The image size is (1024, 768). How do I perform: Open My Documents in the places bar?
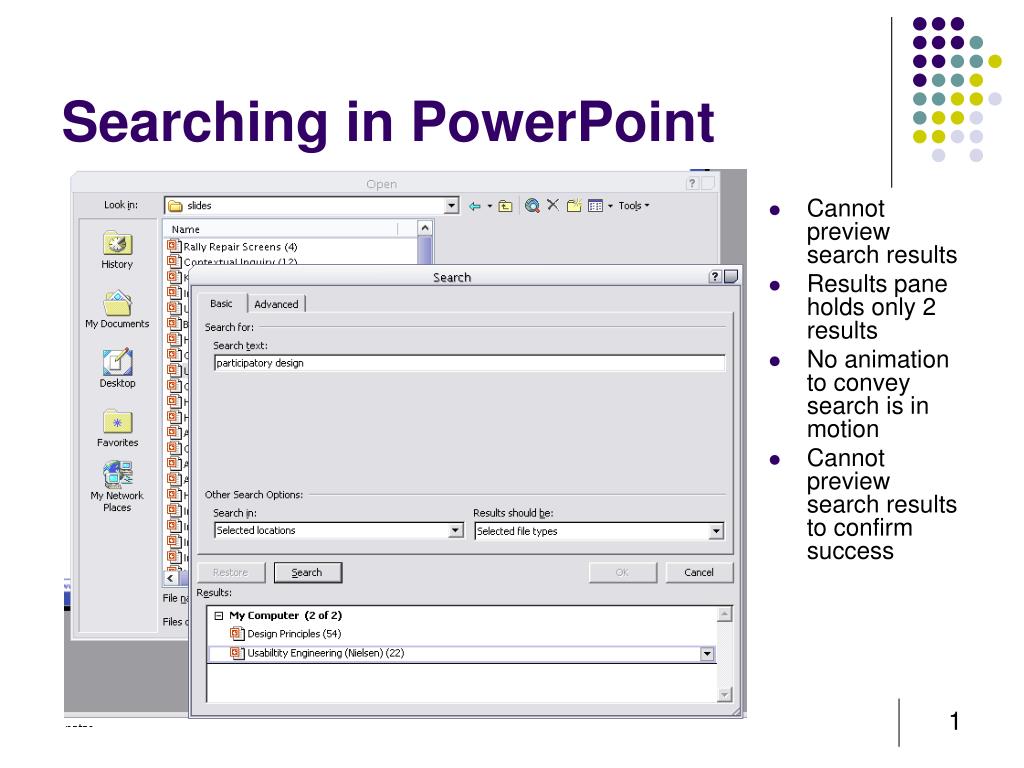[117, 310]
